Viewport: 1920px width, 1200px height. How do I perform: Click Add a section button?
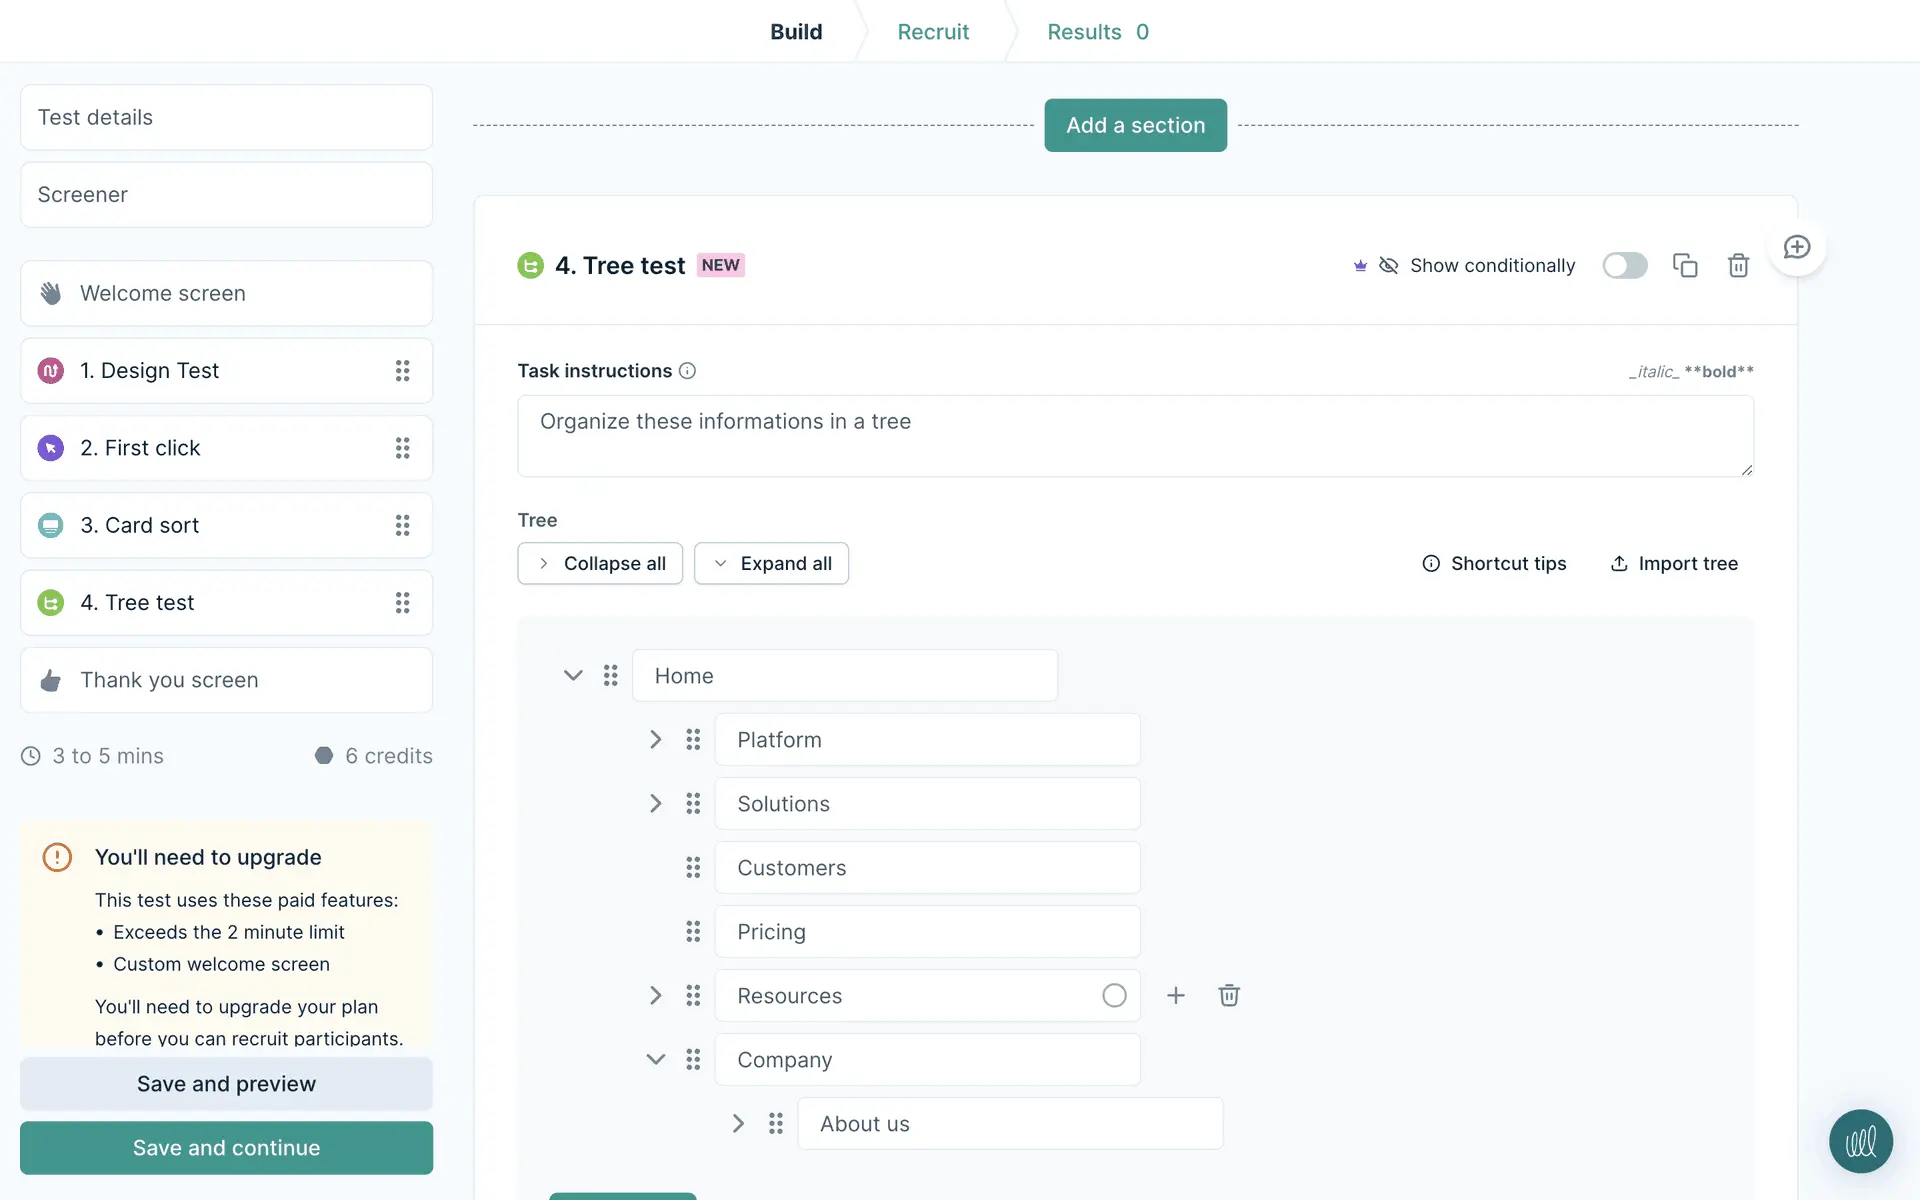[1135, 125]
